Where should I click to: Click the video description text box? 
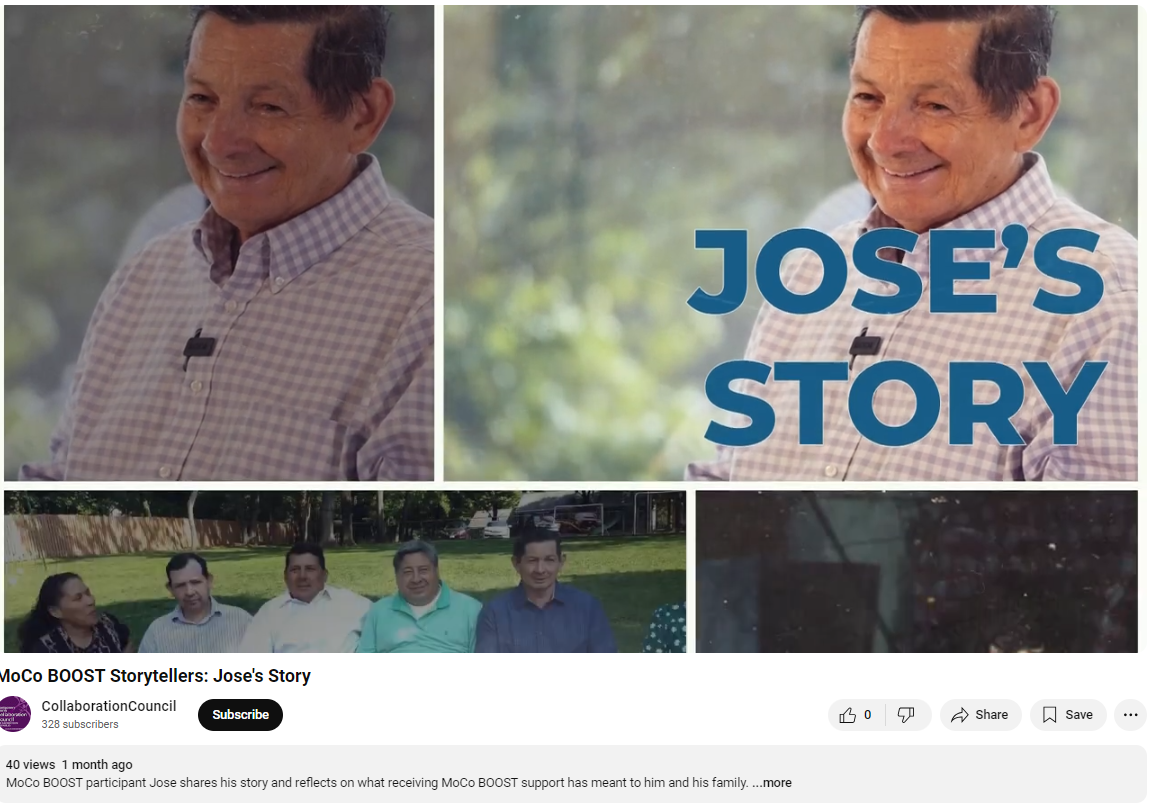click(574, 775)
